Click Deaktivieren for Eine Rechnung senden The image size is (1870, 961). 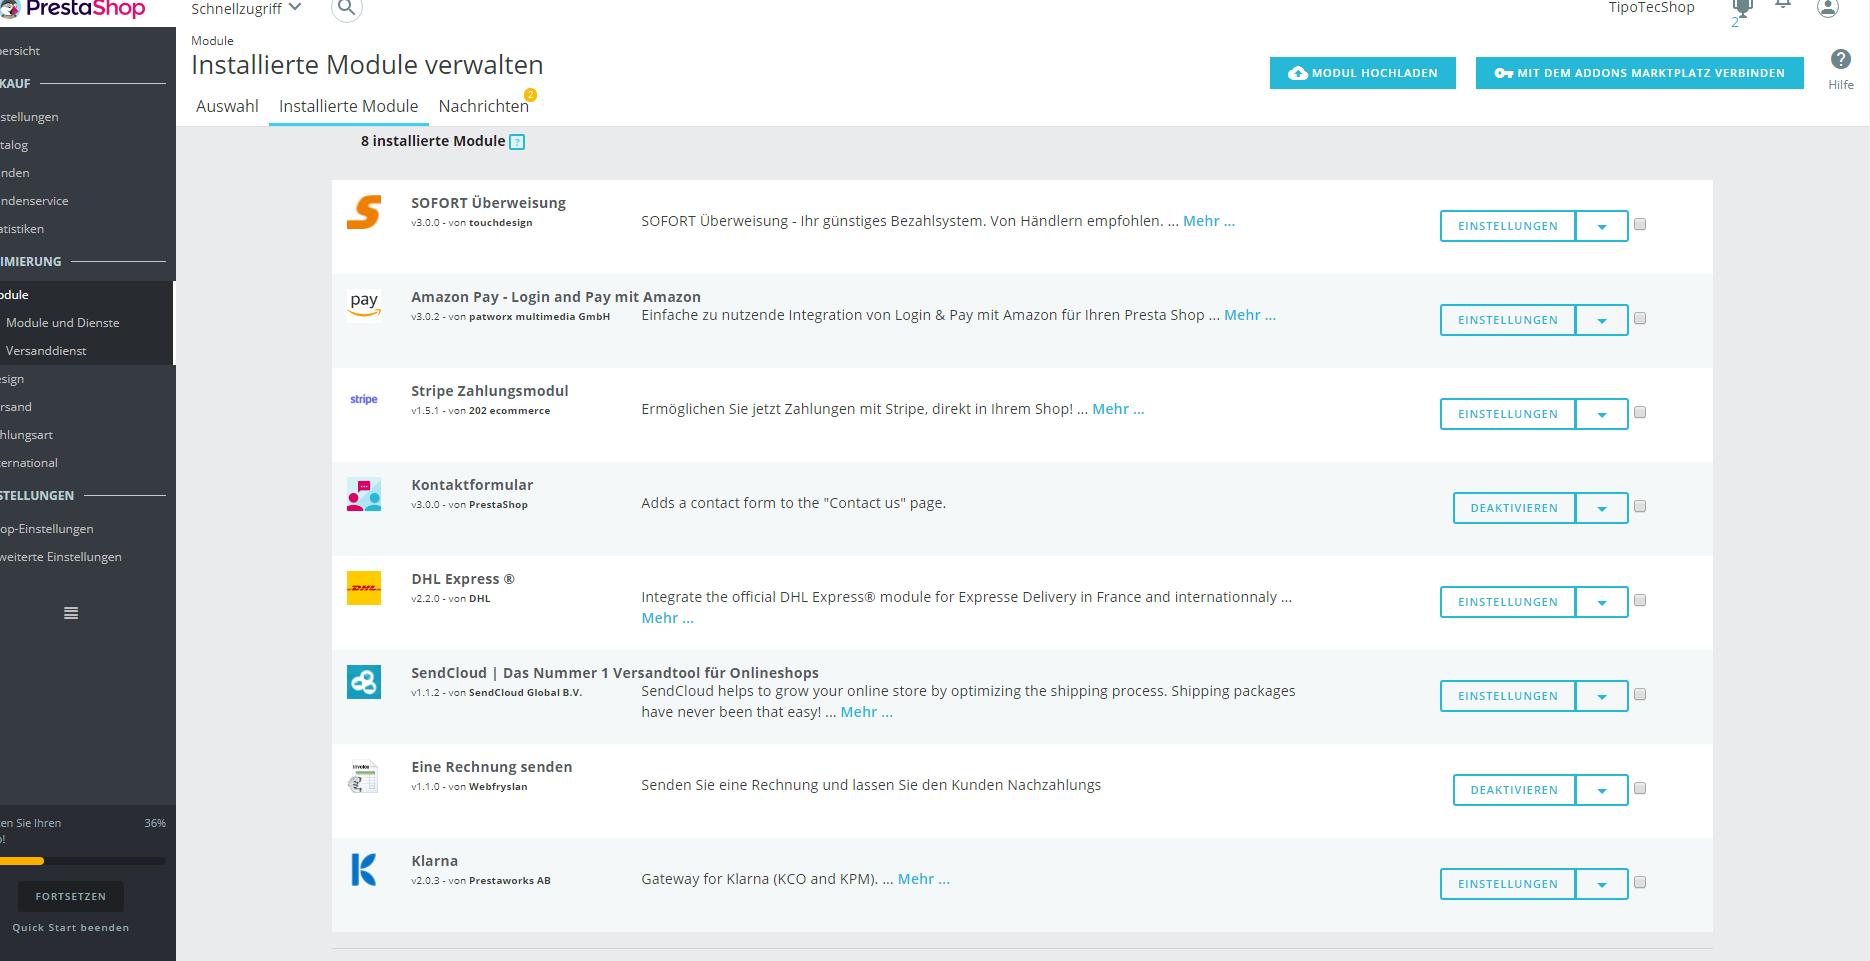tap(1514, 790)
